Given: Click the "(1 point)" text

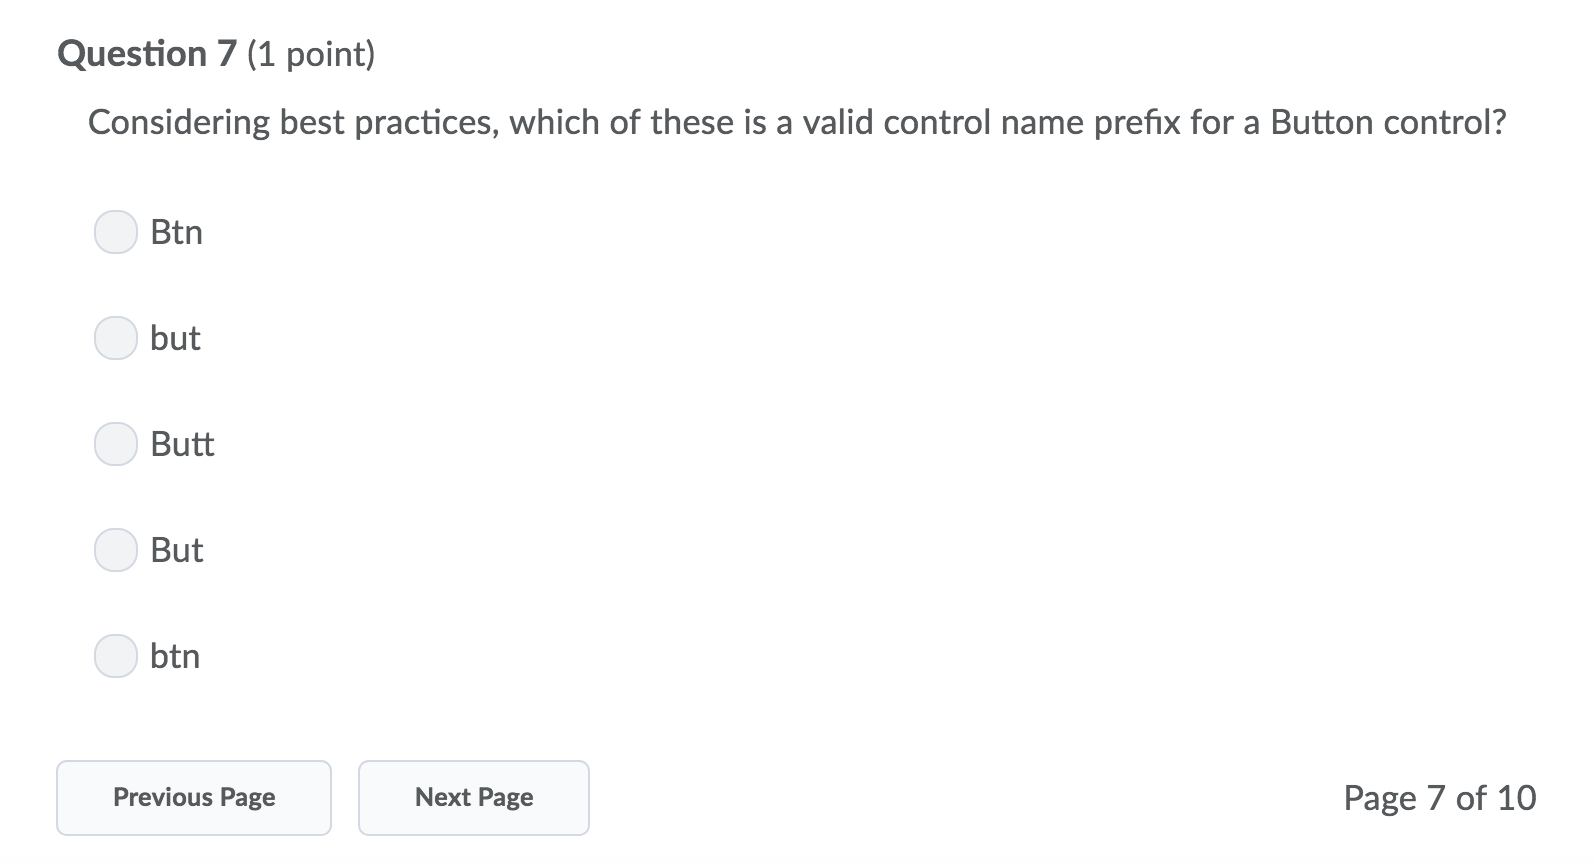Looking at the screenshot, I should (310, 54).
